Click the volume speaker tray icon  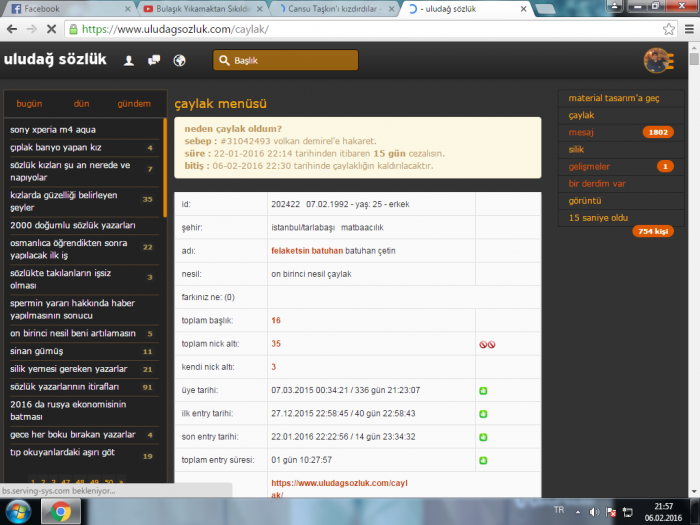[594, 512]
